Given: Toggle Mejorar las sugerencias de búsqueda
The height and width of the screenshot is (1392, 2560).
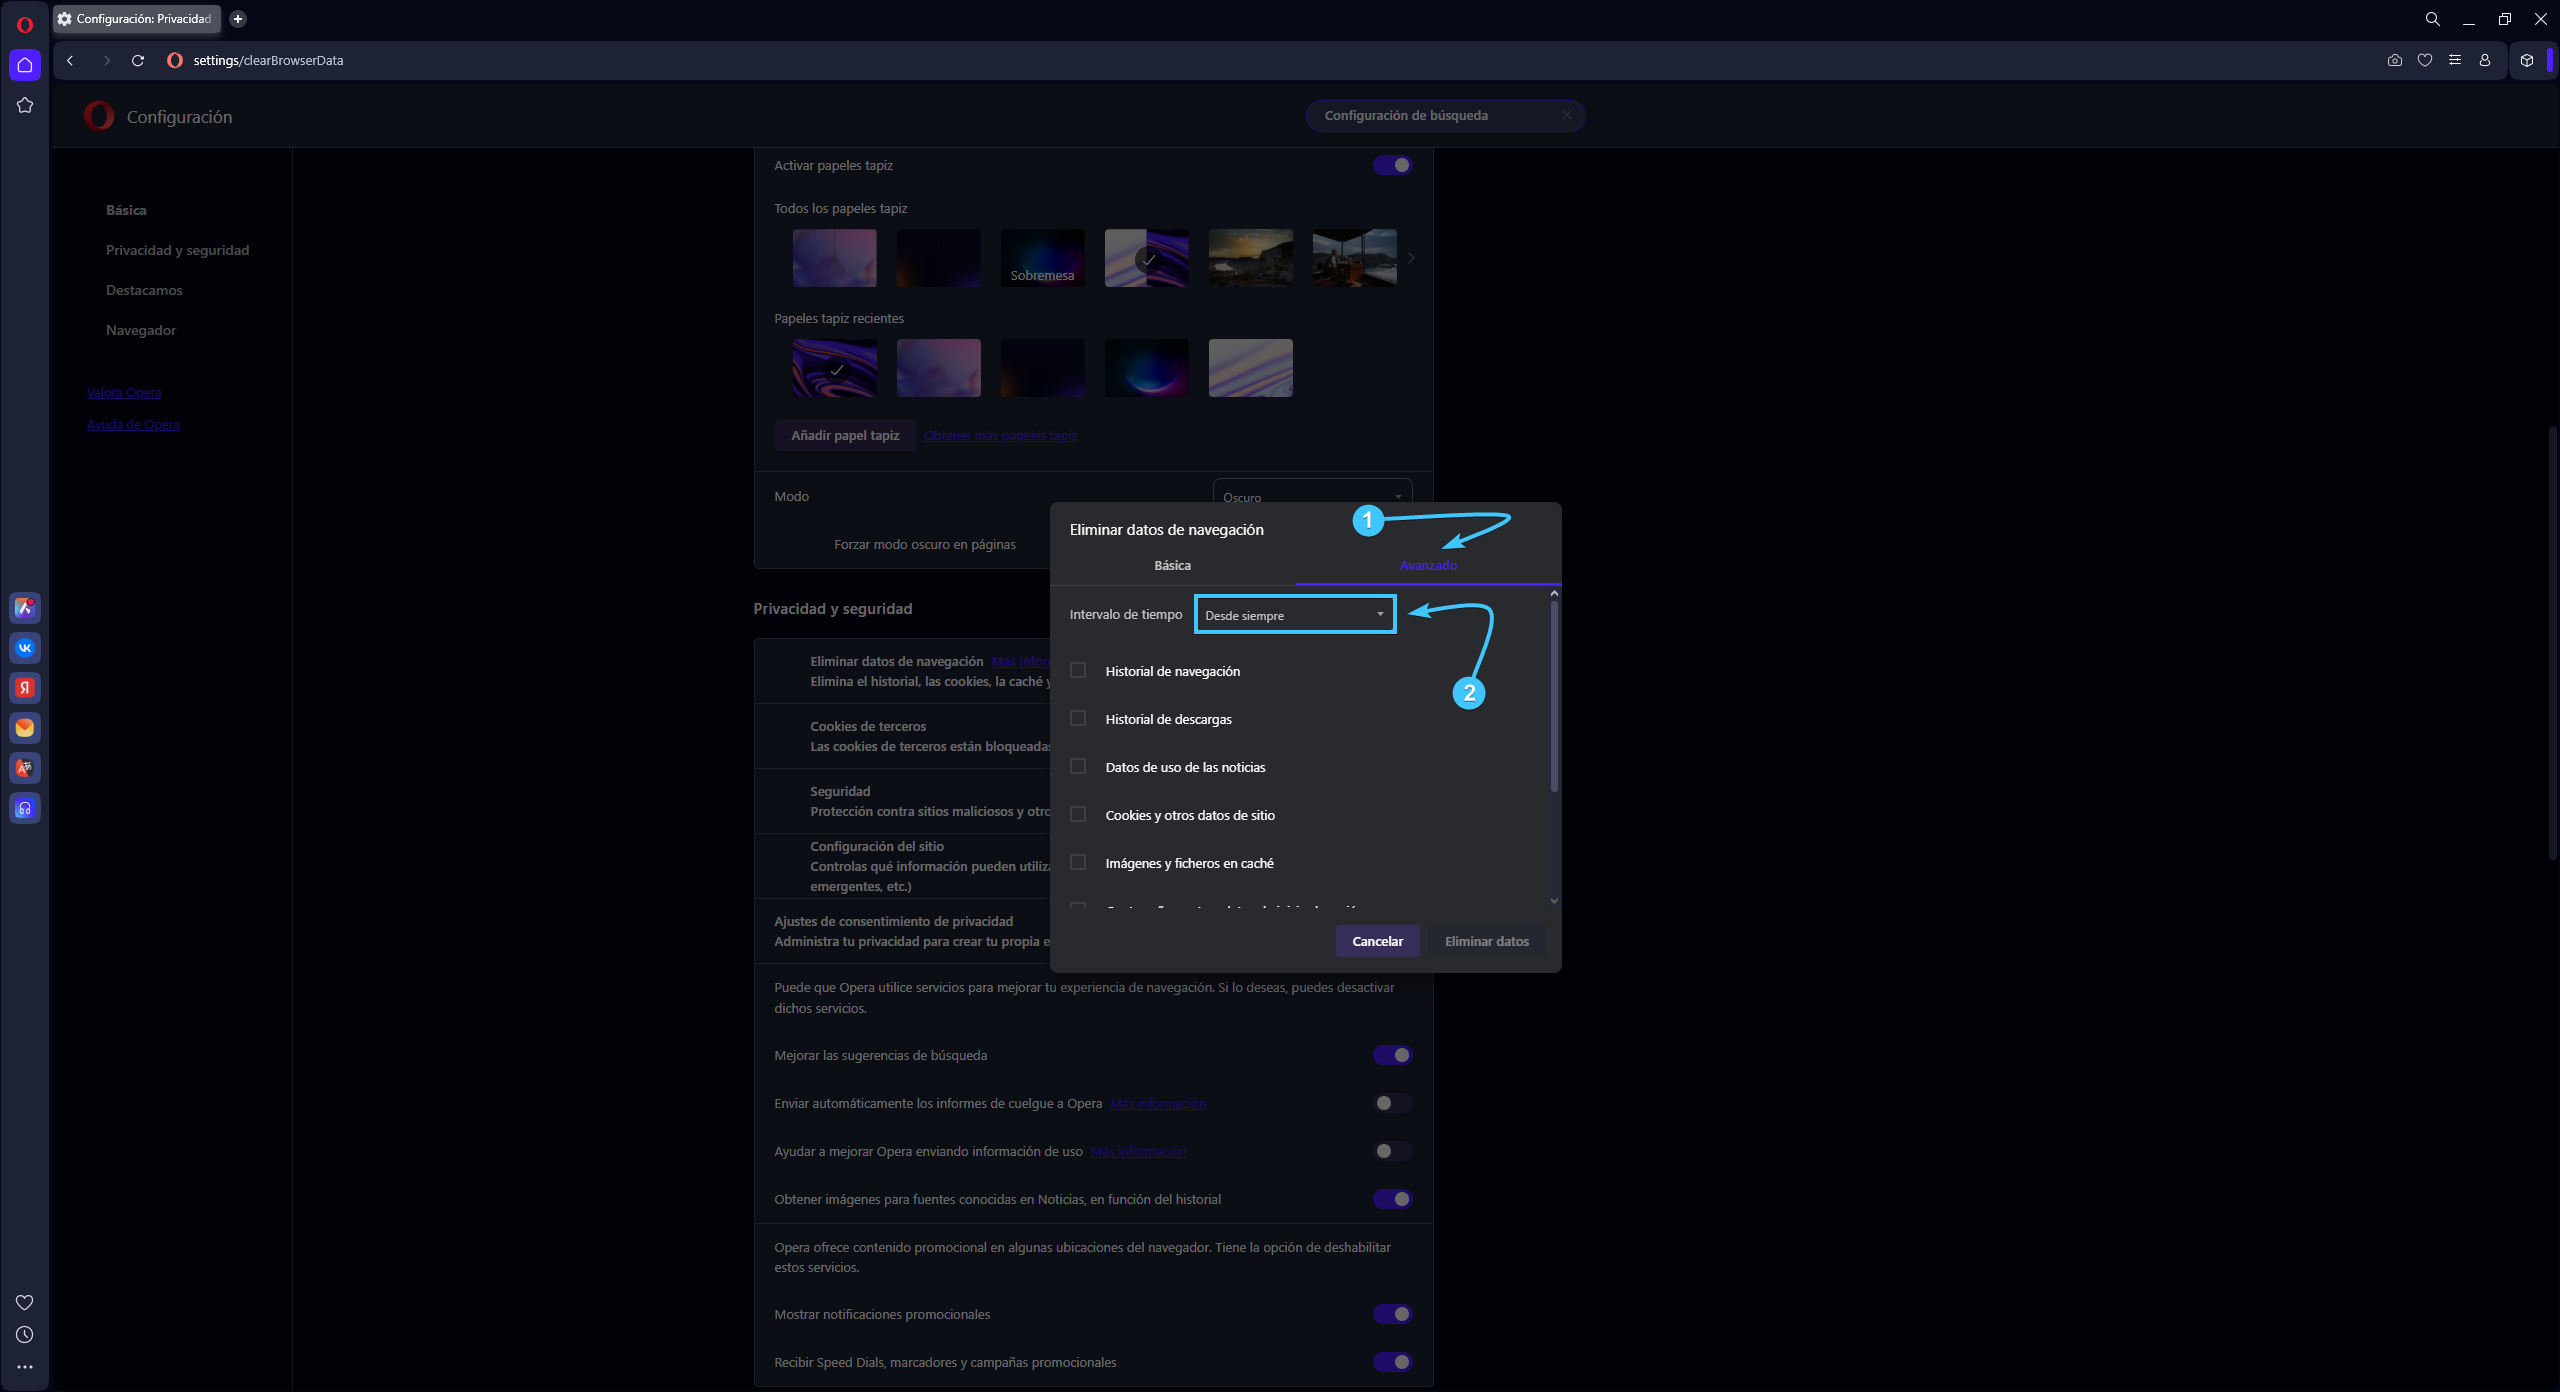Looking at the screenshot, I should pyautogui.click(x=1393, y=1055).
